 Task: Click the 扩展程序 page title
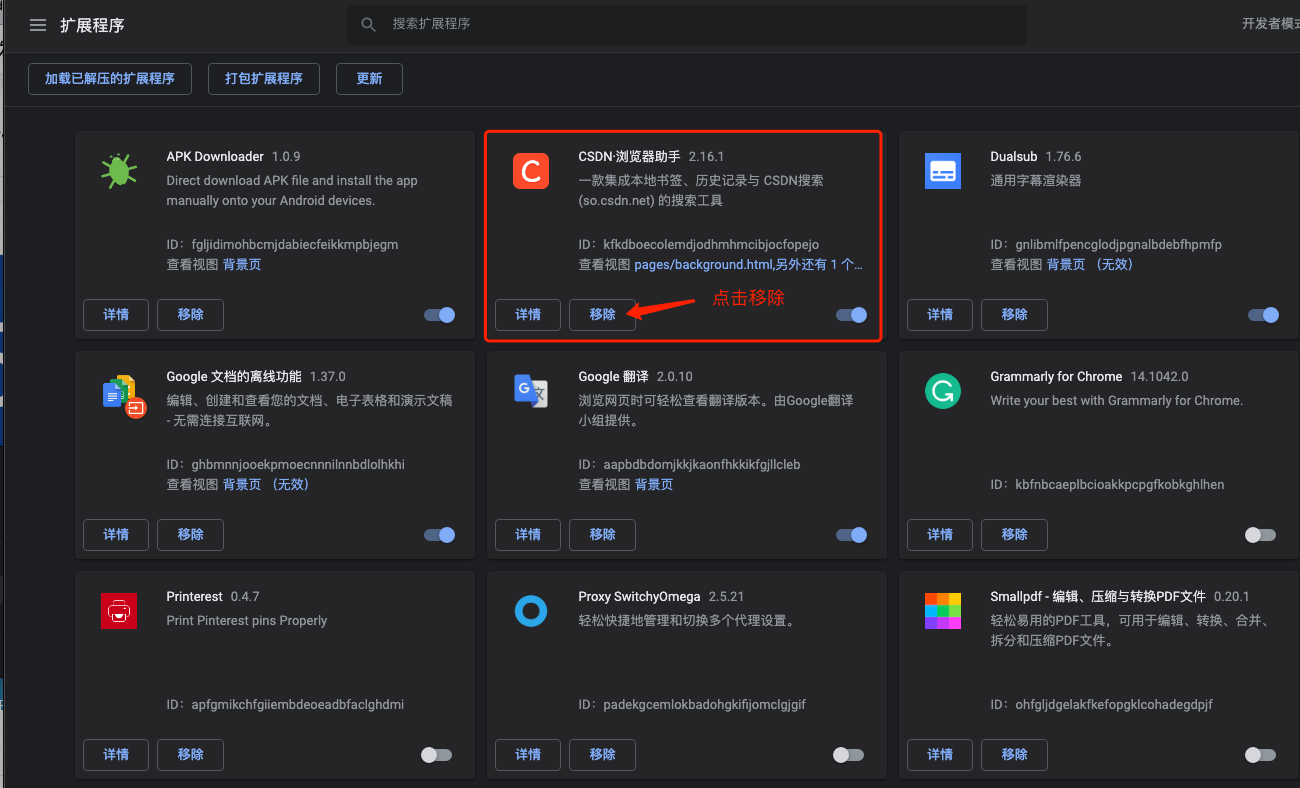pyautogui.click(x=92, y=25)
